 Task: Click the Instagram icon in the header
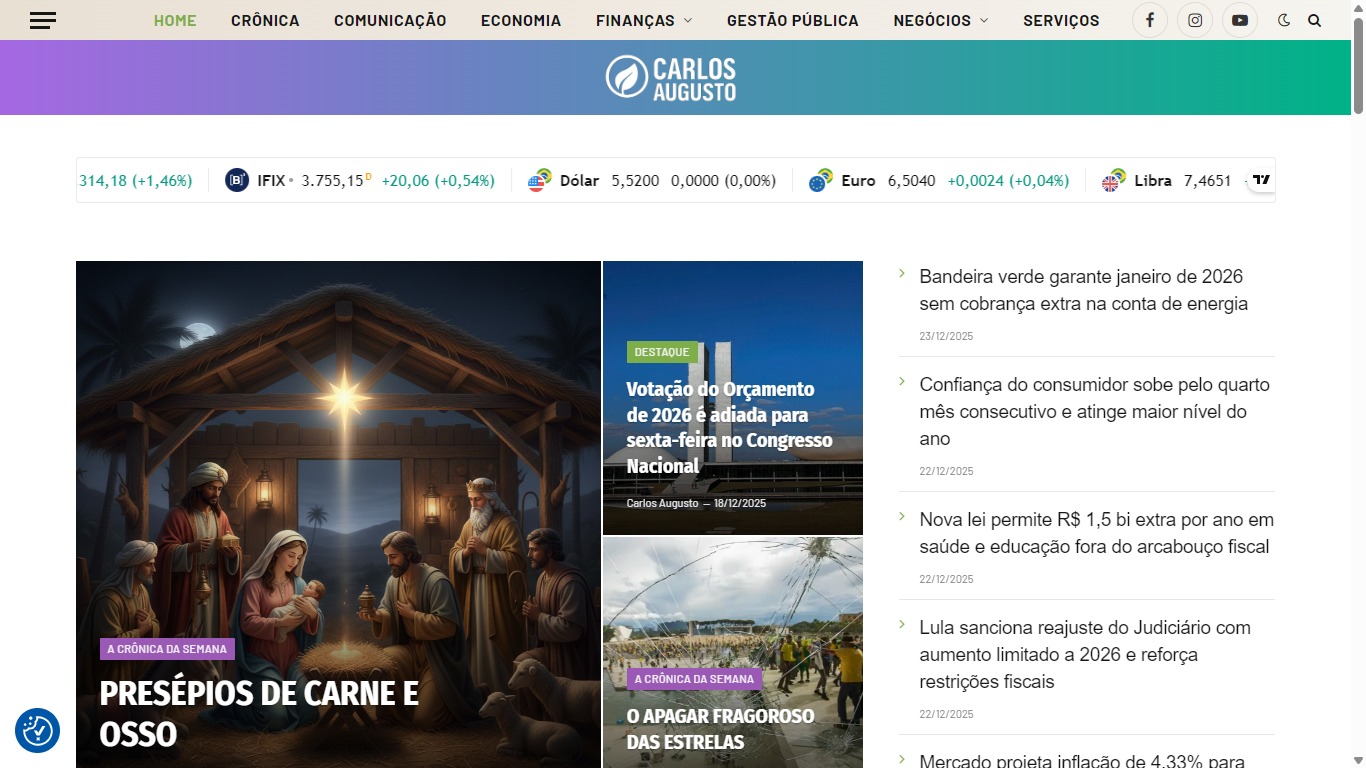pos(1194,20)
